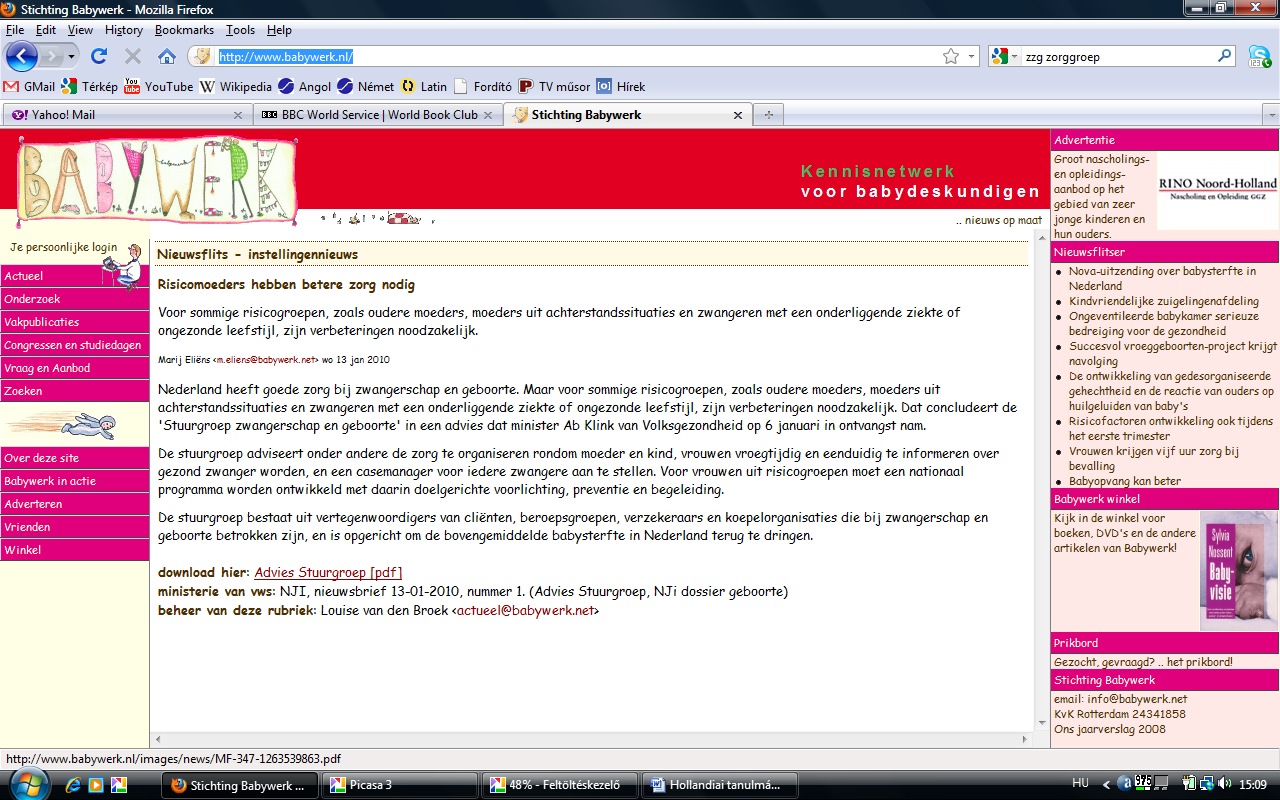Open the Vrienden sidebar item
The width and height of the screenshot is (1280, 800).
click(x=75, y=527)
